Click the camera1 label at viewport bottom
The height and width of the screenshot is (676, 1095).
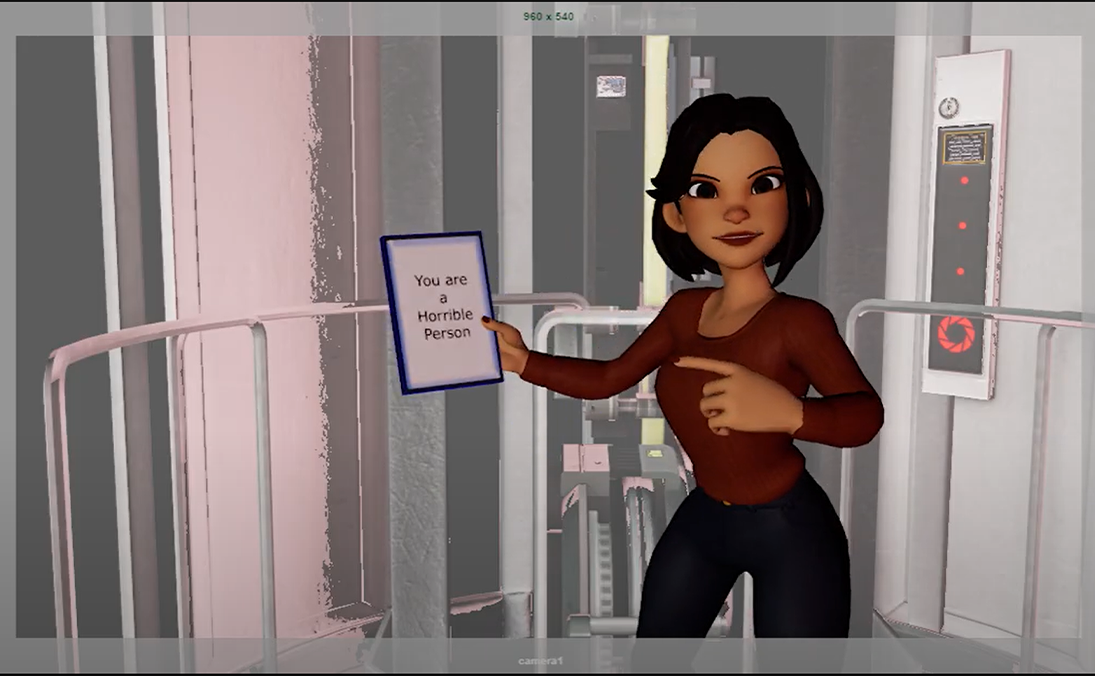pyautogui.click(x=540, y=661)
